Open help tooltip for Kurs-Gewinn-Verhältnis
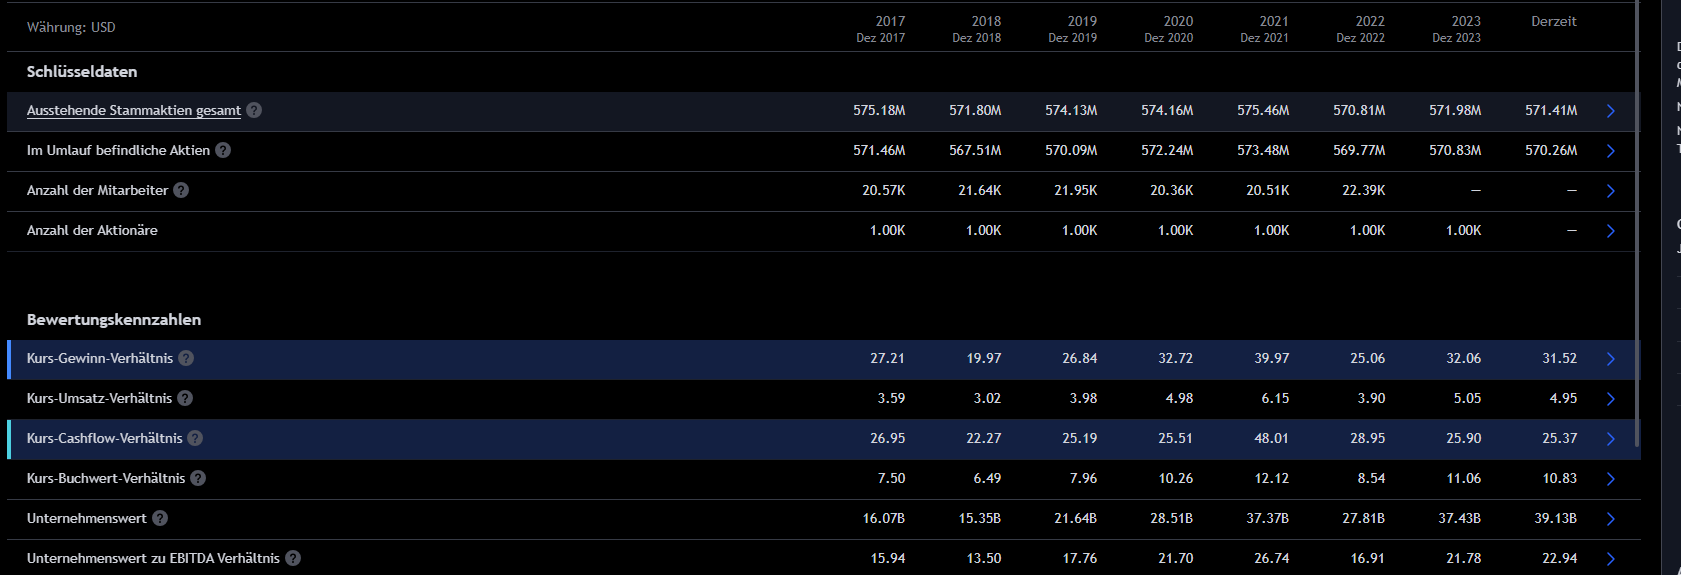 [x=186, y=358]
